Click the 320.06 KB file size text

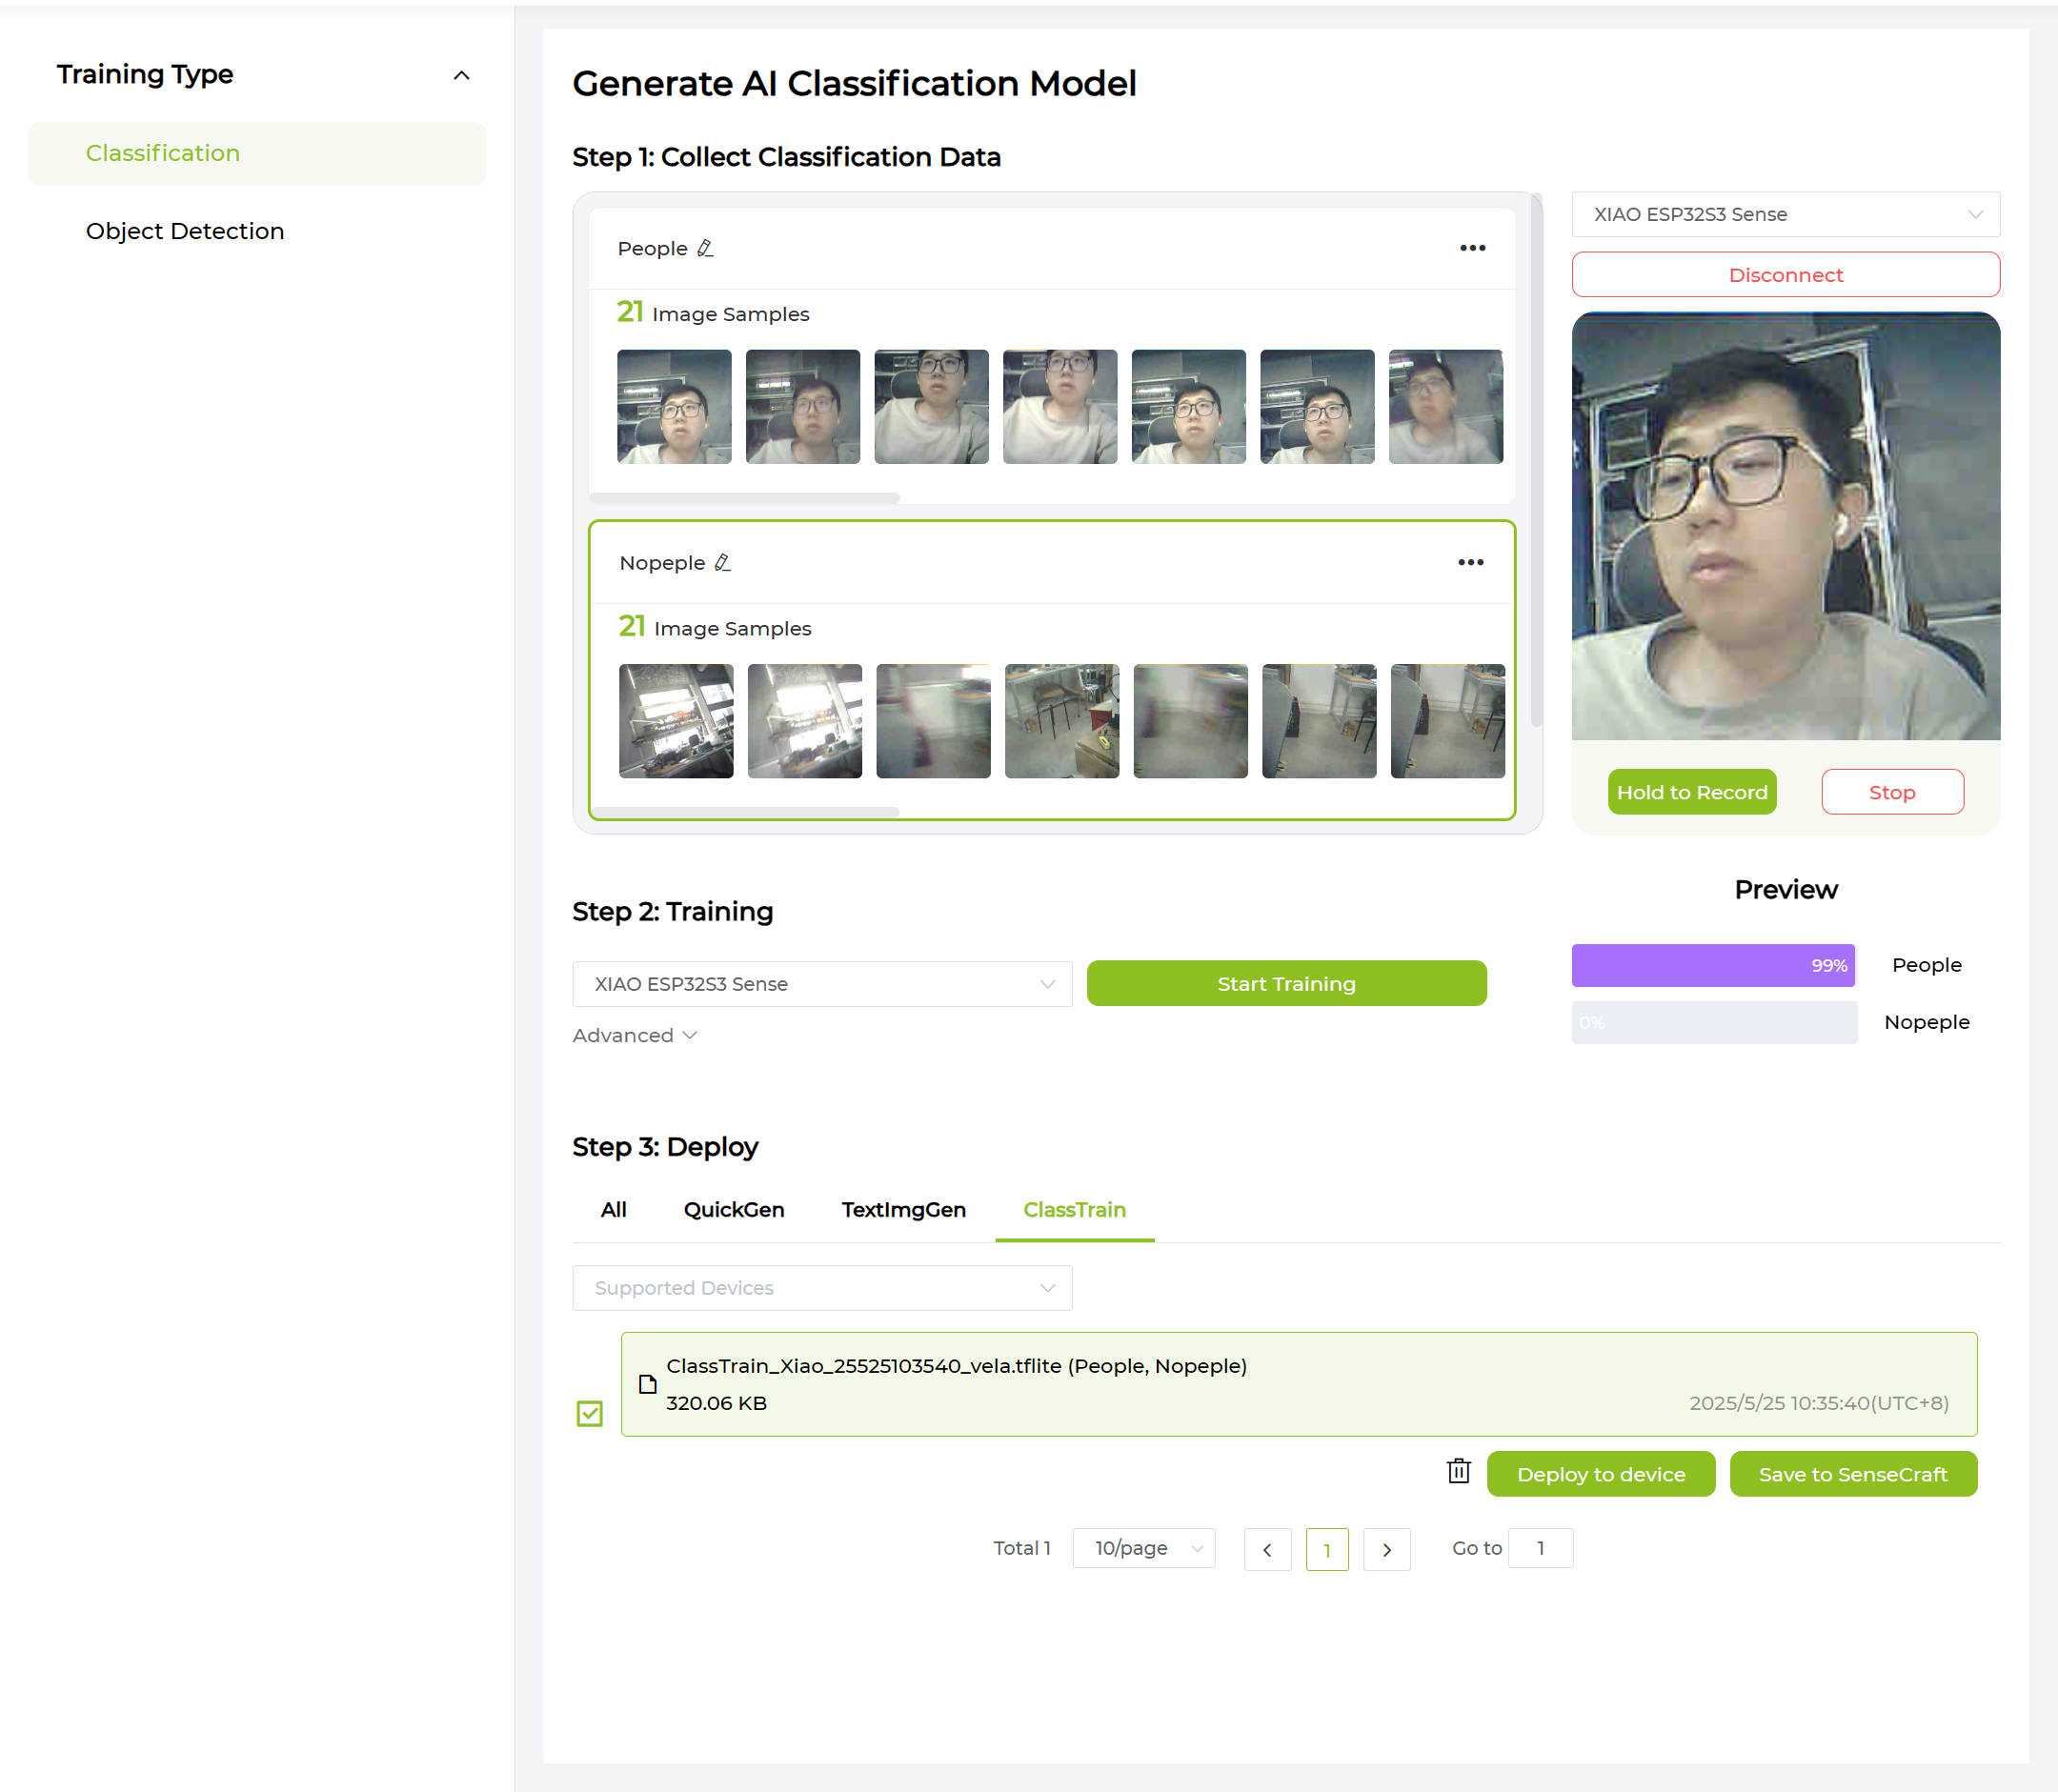716,1403
